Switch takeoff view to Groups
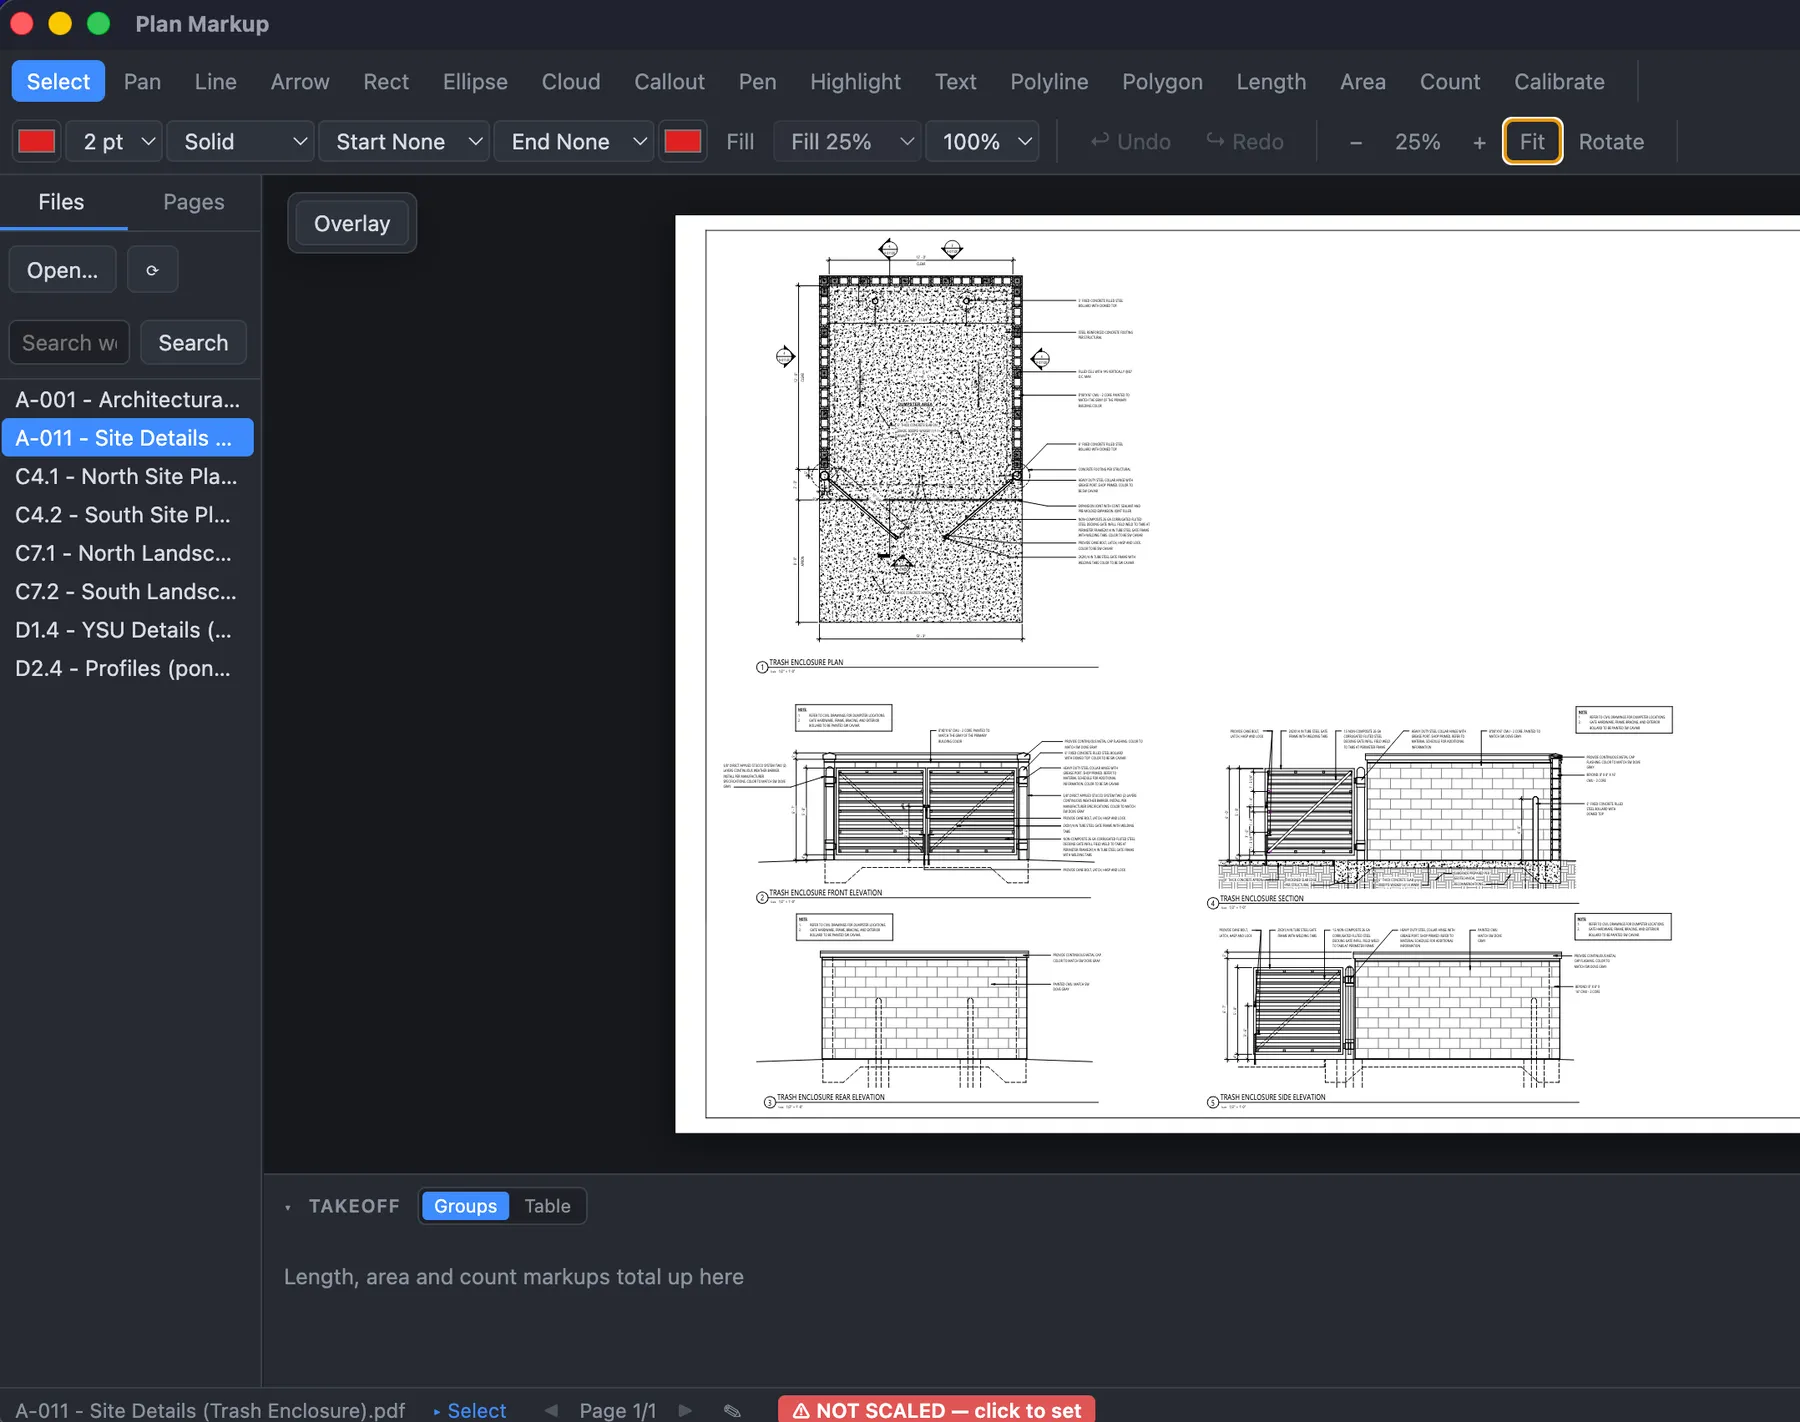Viewport: 1800px width, 1422px height. point(465,1206)
